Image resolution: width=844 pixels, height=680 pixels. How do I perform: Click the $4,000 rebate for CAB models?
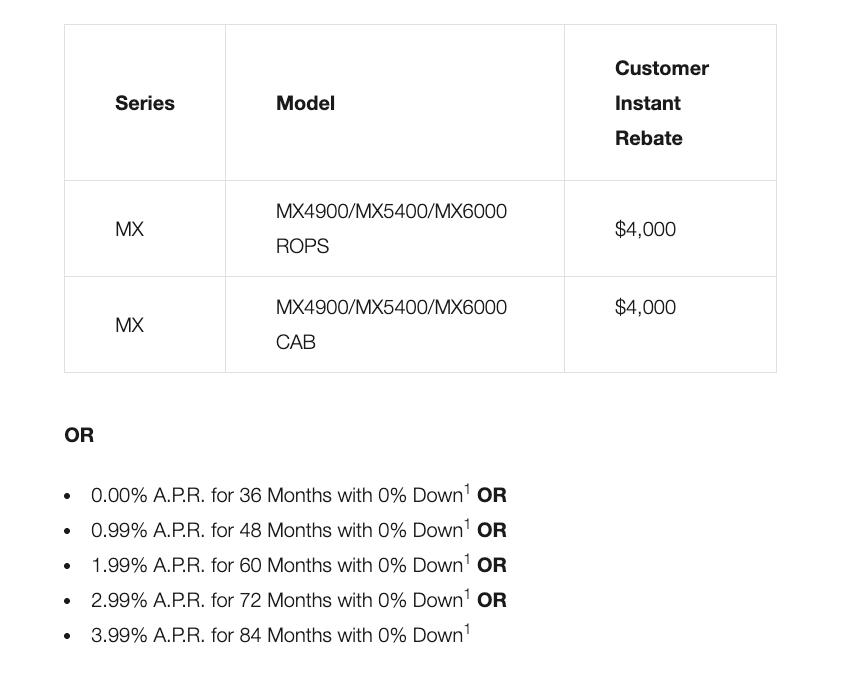point(645,307)
